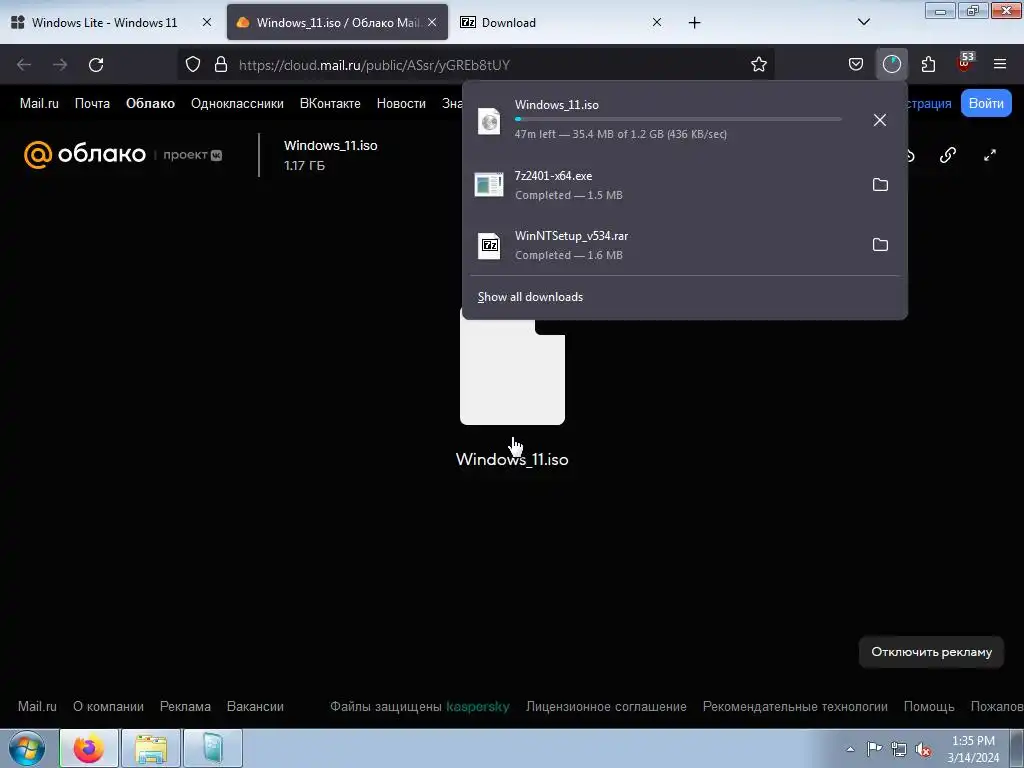Viewport: 1024px width, 768px height.
Task: Reload the current page
Action: (x=96, y=65)
